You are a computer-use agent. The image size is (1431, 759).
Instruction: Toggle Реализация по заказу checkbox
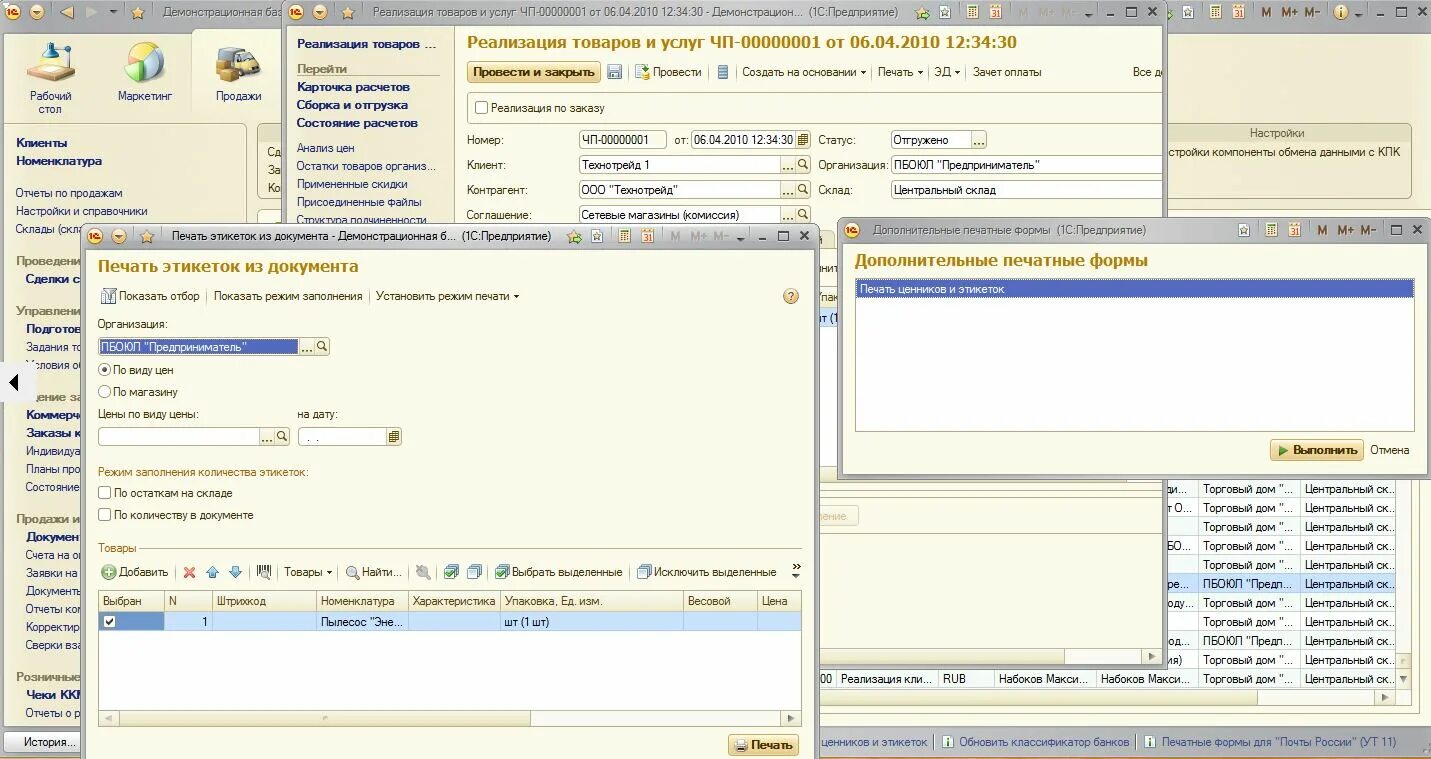pos(482,108)
